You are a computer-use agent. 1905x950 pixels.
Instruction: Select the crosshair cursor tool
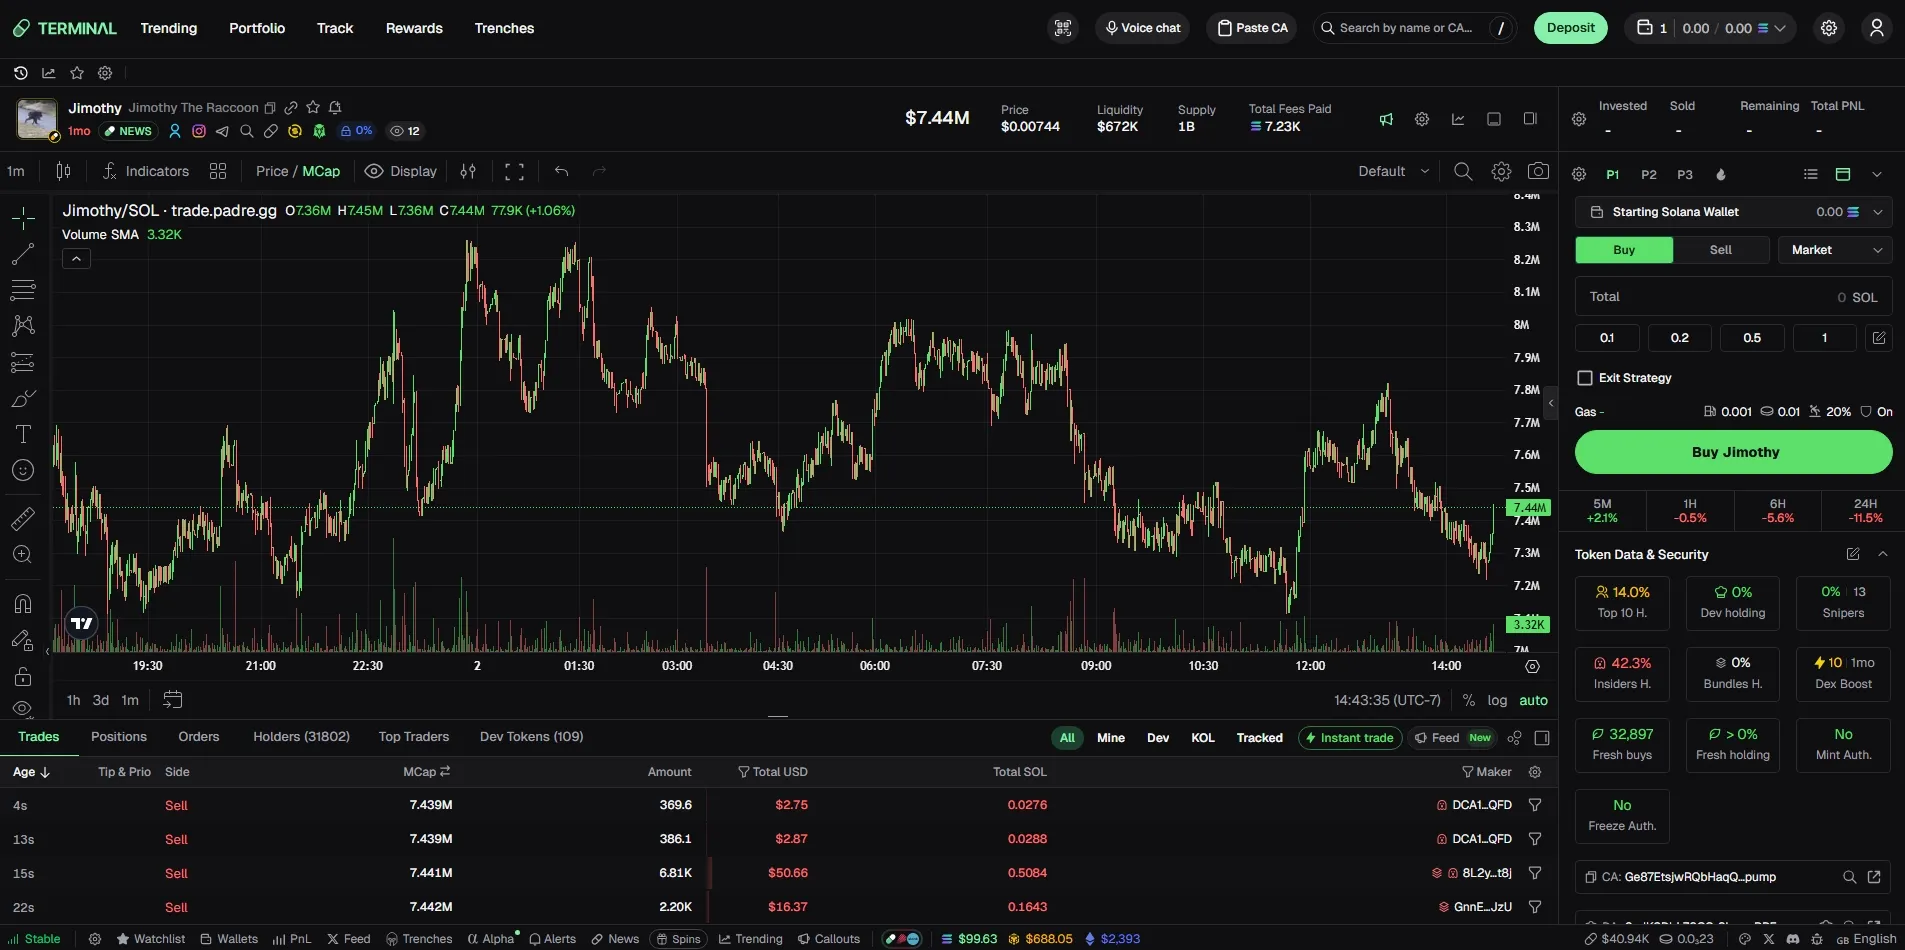tap(23, 218)
